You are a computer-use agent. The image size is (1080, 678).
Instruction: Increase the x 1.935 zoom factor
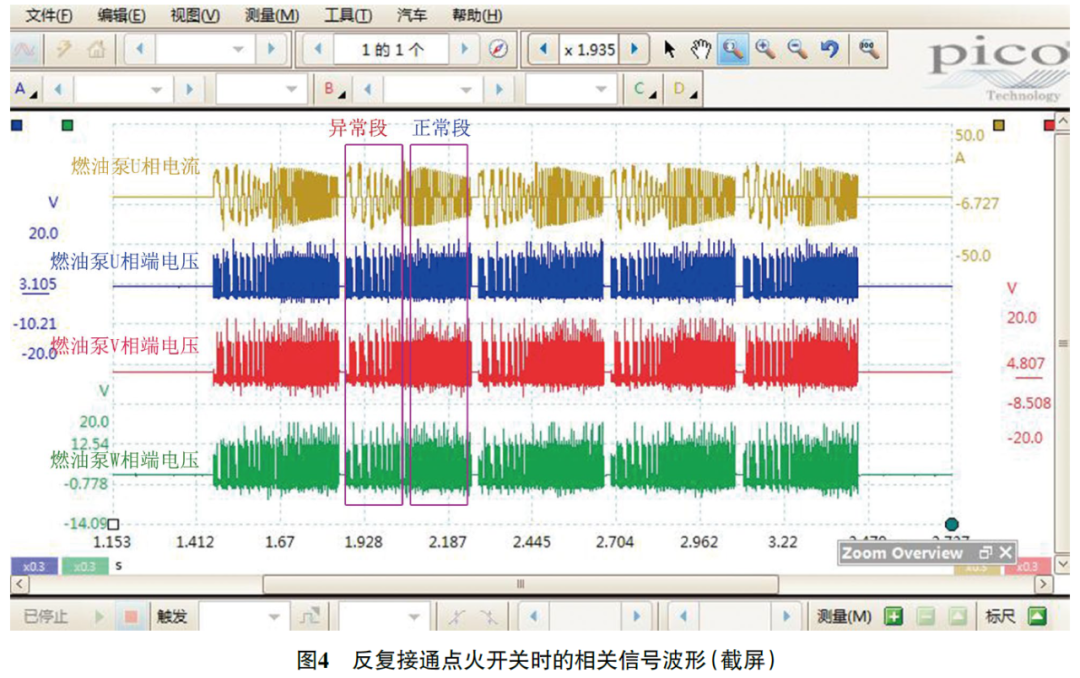click(635, 50)
